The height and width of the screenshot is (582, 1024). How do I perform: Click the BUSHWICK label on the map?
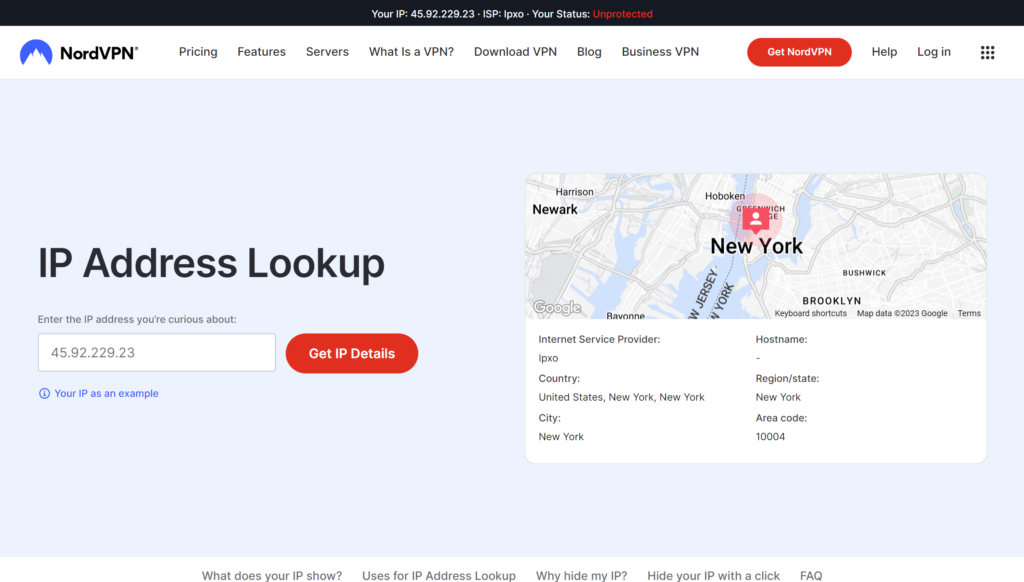tap(865, 273)
